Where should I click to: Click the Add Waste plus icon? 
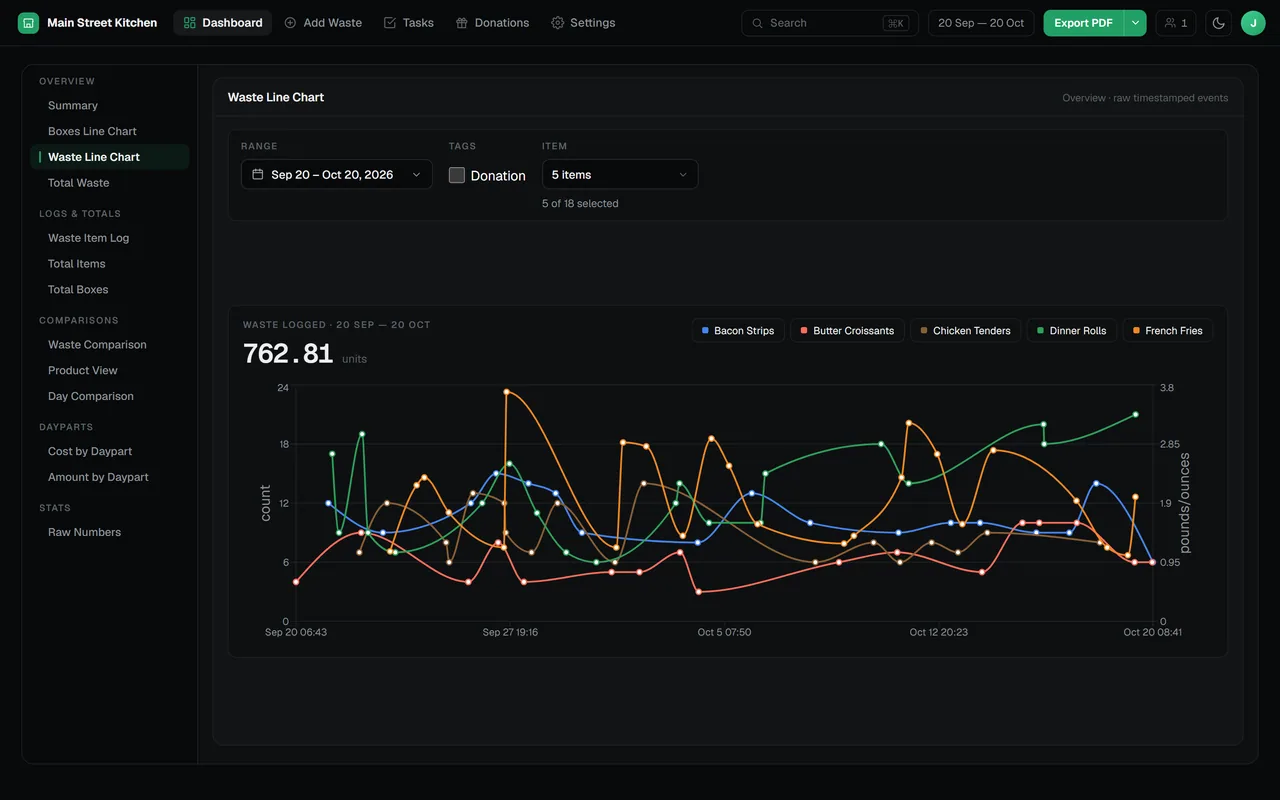pyautogui.click(x=290, y=23)
